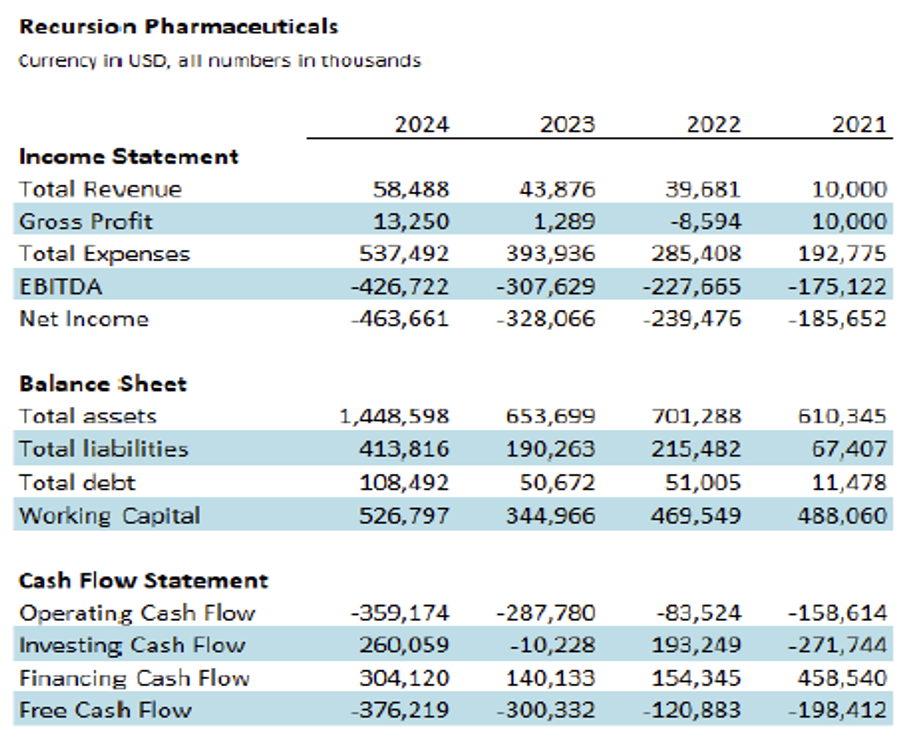Click the 2024 Investing Cash Flow value 260,059
924x748 pixels.
(405, 645)
